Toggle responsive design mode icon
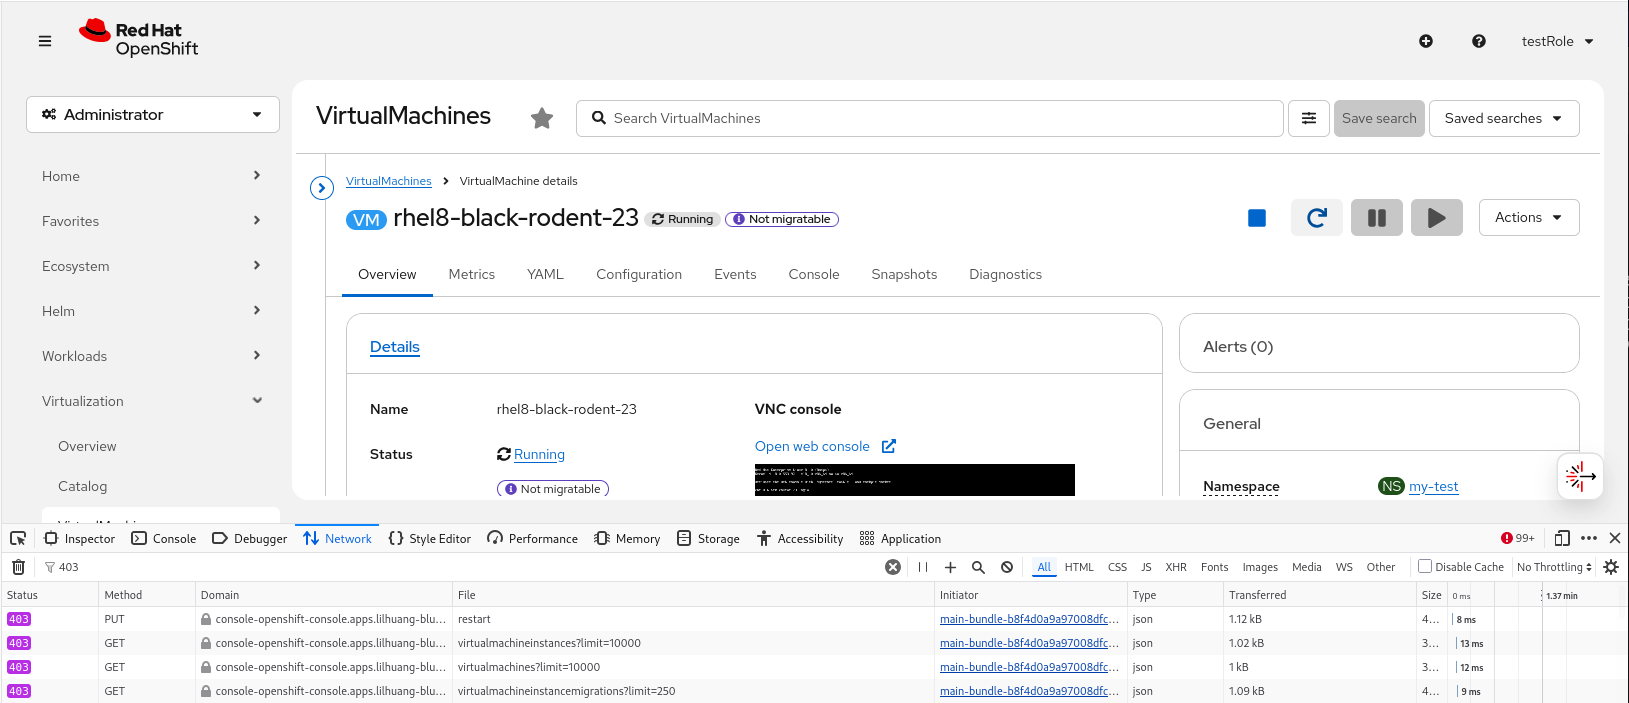The width and height of the screenshot is (1629, 703). click(x=1562, y=538)
